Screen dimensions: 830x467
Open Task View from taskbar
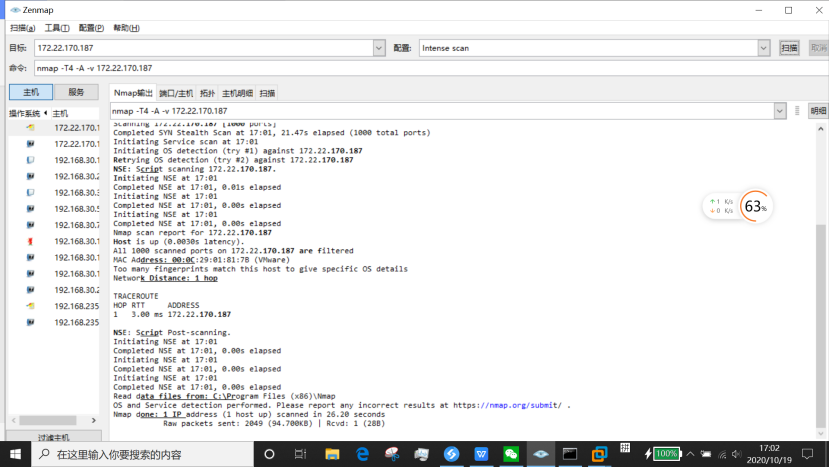point(300,454)
